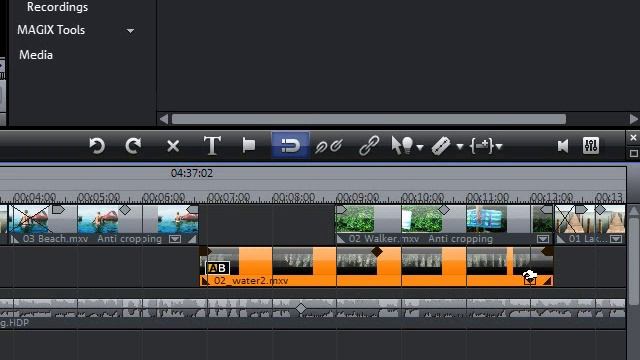Click Anti cropping text on Walker clip
Image resolution: width=640 pixels, height=360 pixels.
click(x=460, y=239)
